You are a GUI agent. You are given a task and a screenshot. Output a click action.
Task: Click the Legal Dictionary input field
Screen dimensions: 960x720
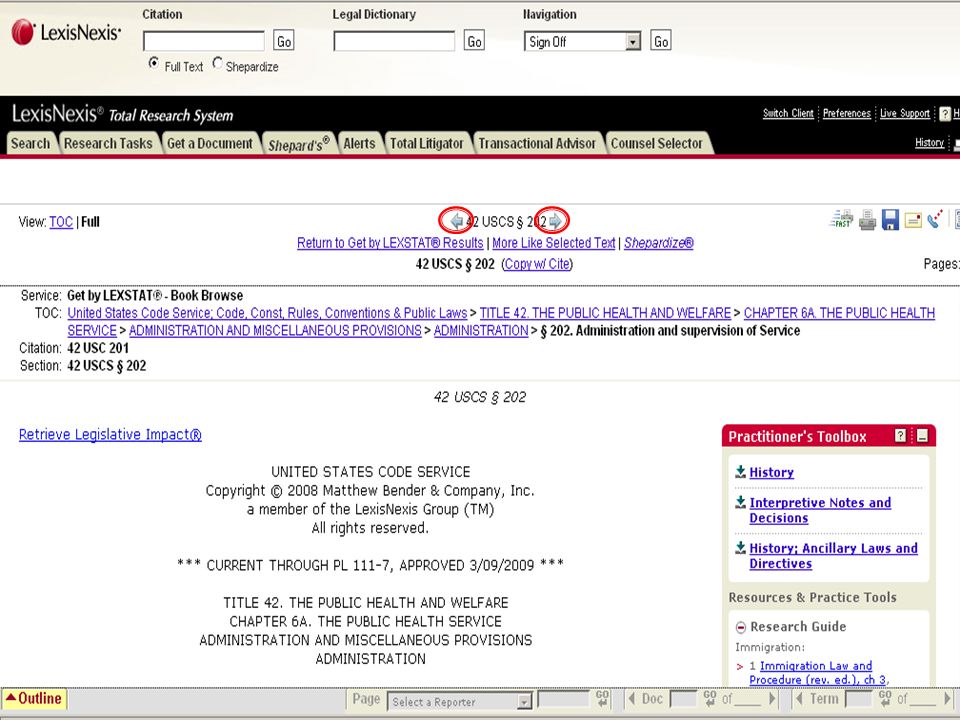pos(394,41)
